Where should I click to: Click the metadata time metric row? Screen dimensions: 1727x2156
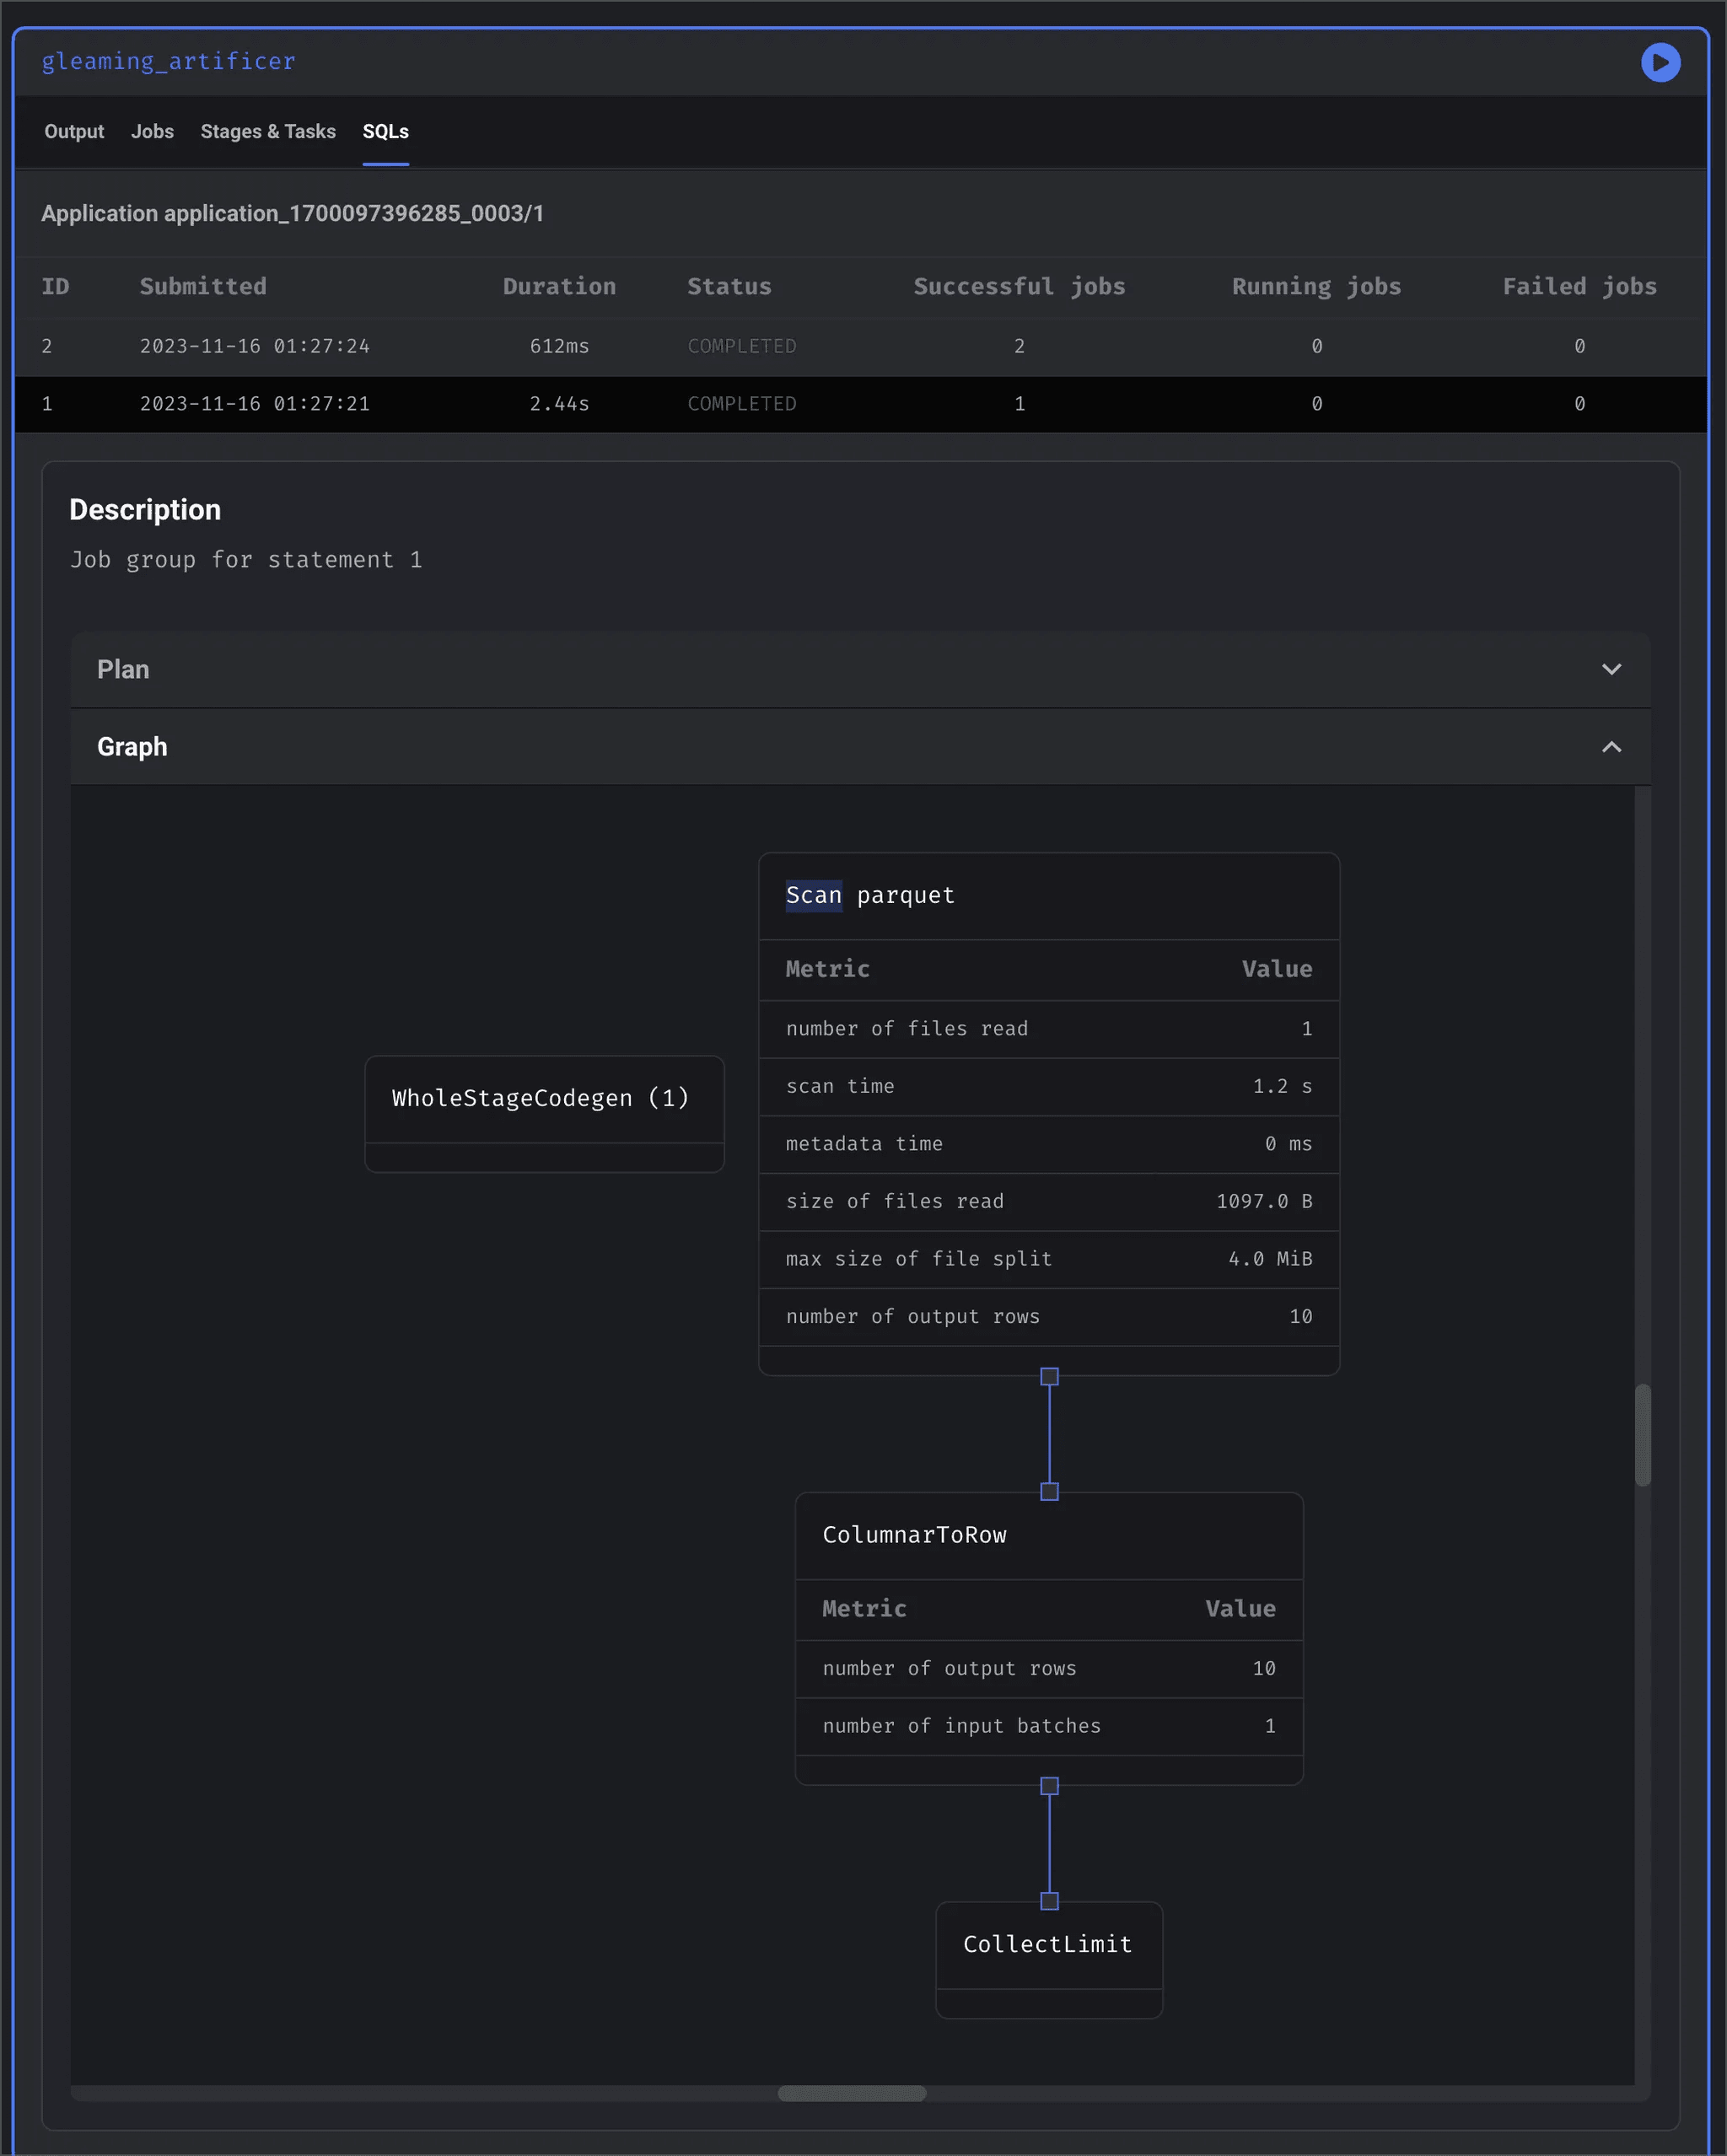click(x=1048, y=1144)
